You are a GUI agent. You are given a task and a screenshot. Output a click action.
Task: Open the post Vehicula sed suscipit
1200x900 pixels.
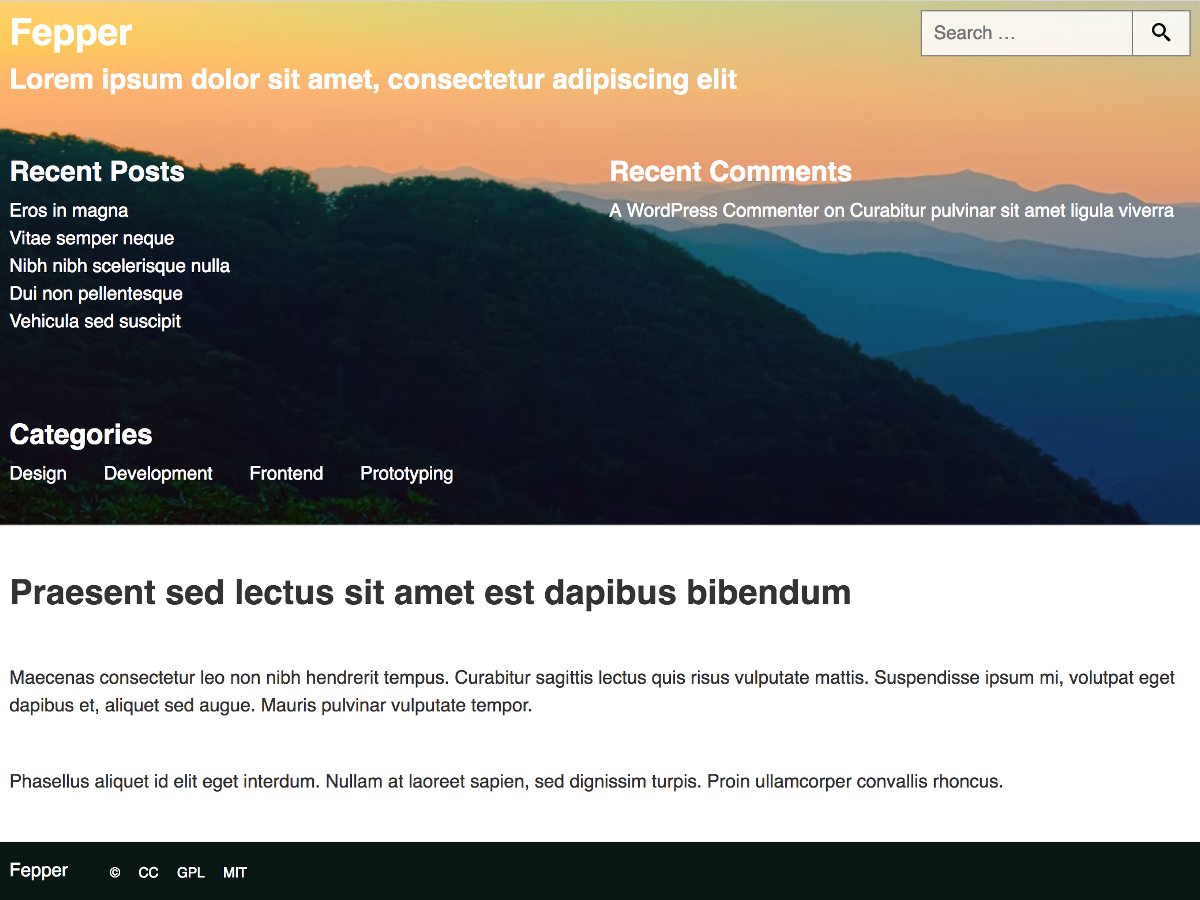[x=95, y=321]
